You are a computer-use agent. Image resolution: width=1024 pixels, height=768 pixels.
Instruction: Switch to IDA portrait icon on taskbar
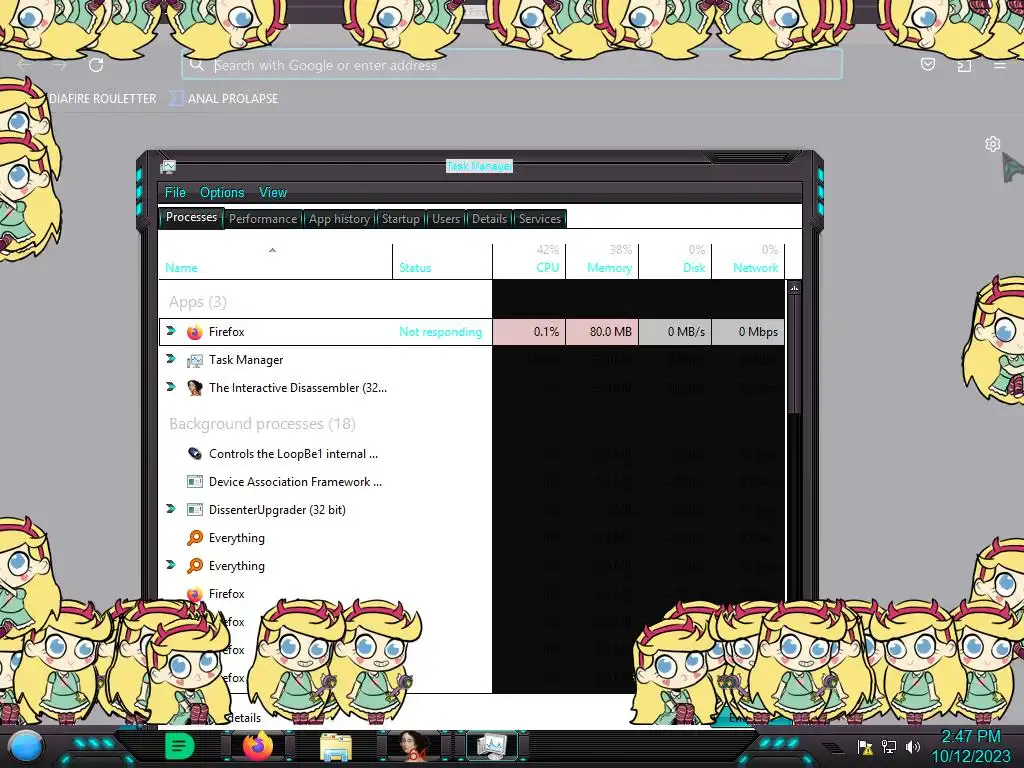414,746
